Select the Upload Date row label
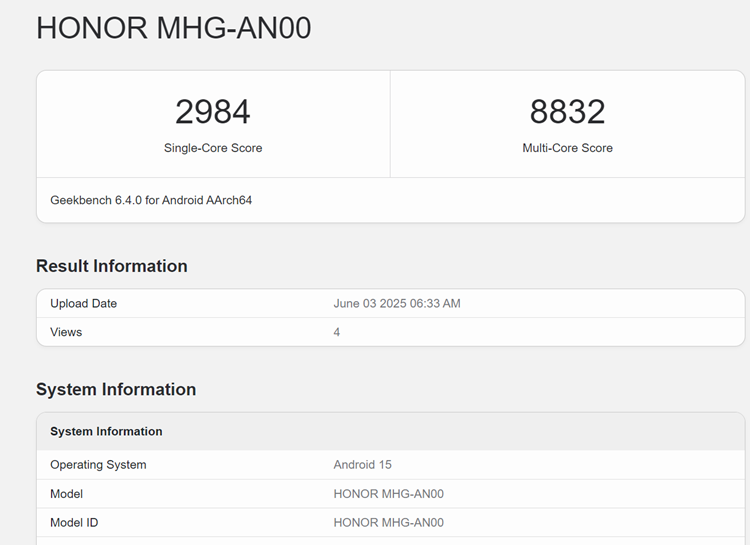Viewport: 750px width, 545px height. [83, 303]
